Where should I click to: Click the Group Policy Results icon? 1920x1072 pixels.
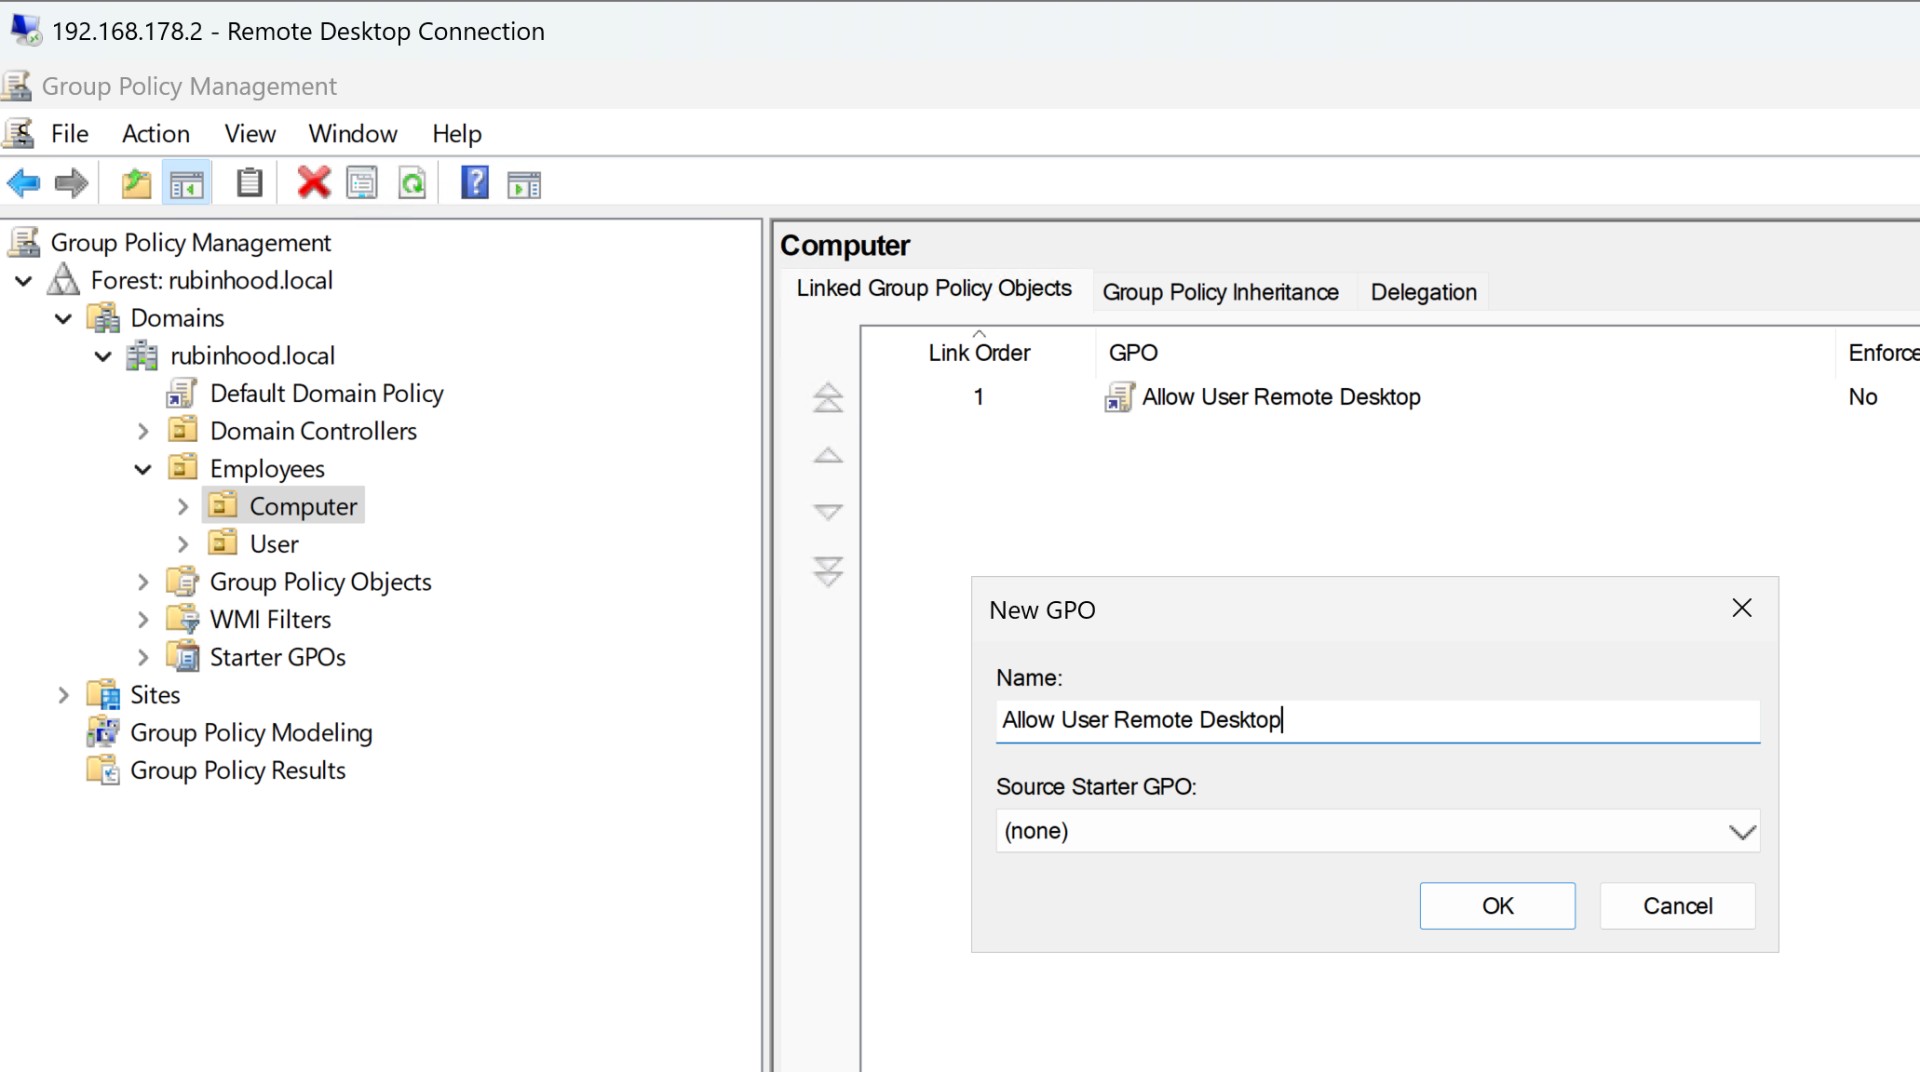point(103,770)
